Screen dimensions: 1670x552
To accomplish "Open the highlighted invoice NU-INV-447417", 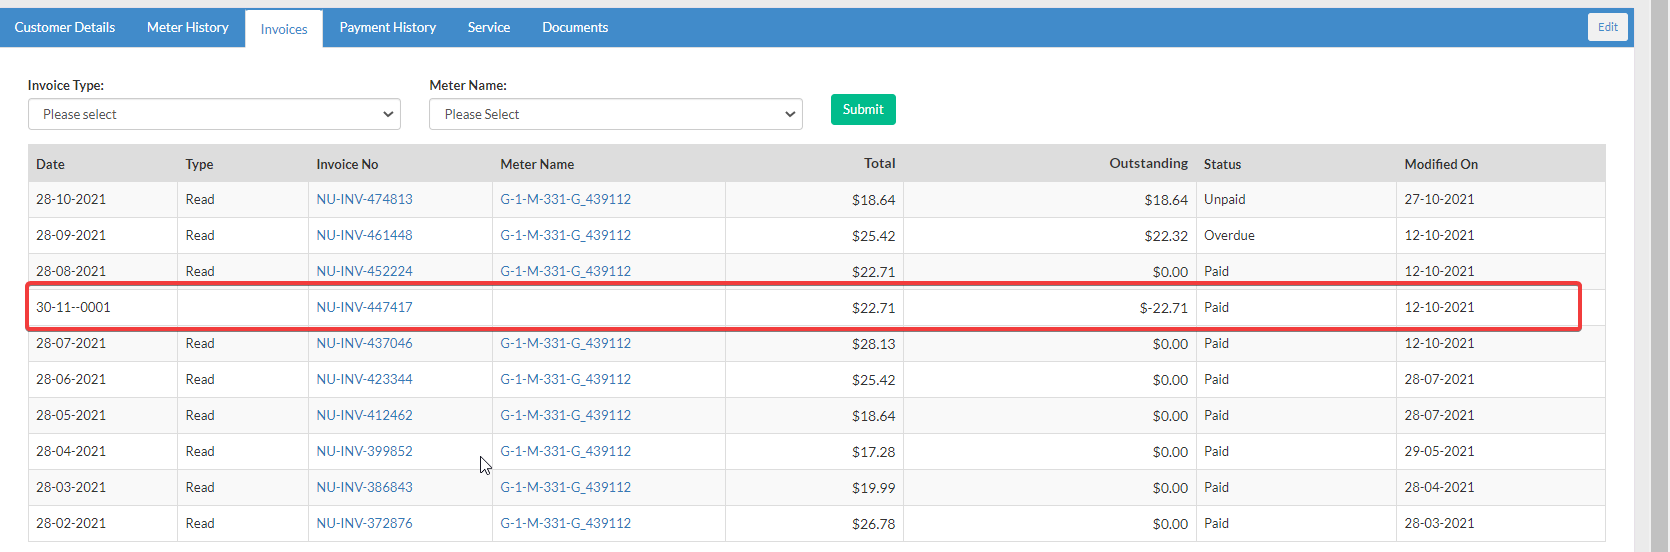I will click(364, 307).
